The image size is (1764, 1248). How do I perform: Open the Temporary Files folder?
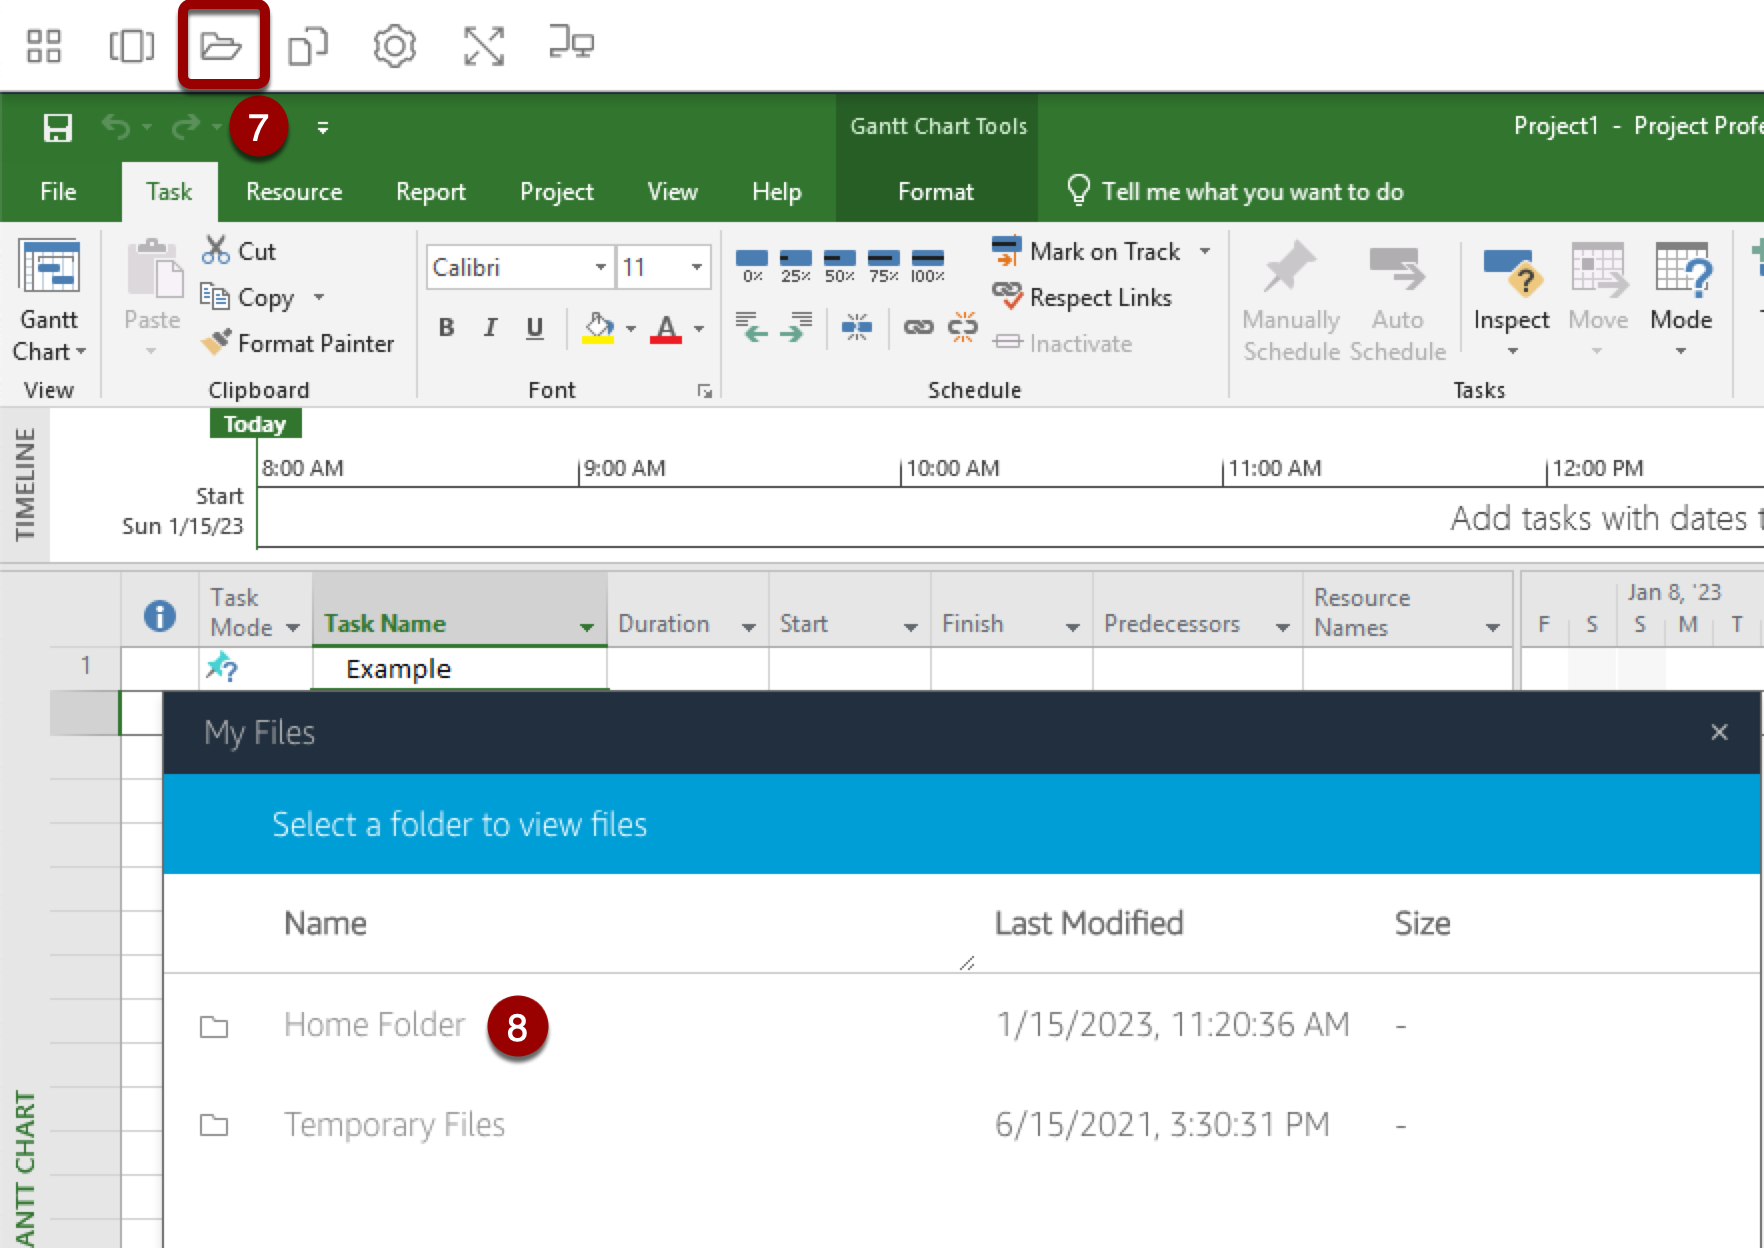coord(394,1125)
